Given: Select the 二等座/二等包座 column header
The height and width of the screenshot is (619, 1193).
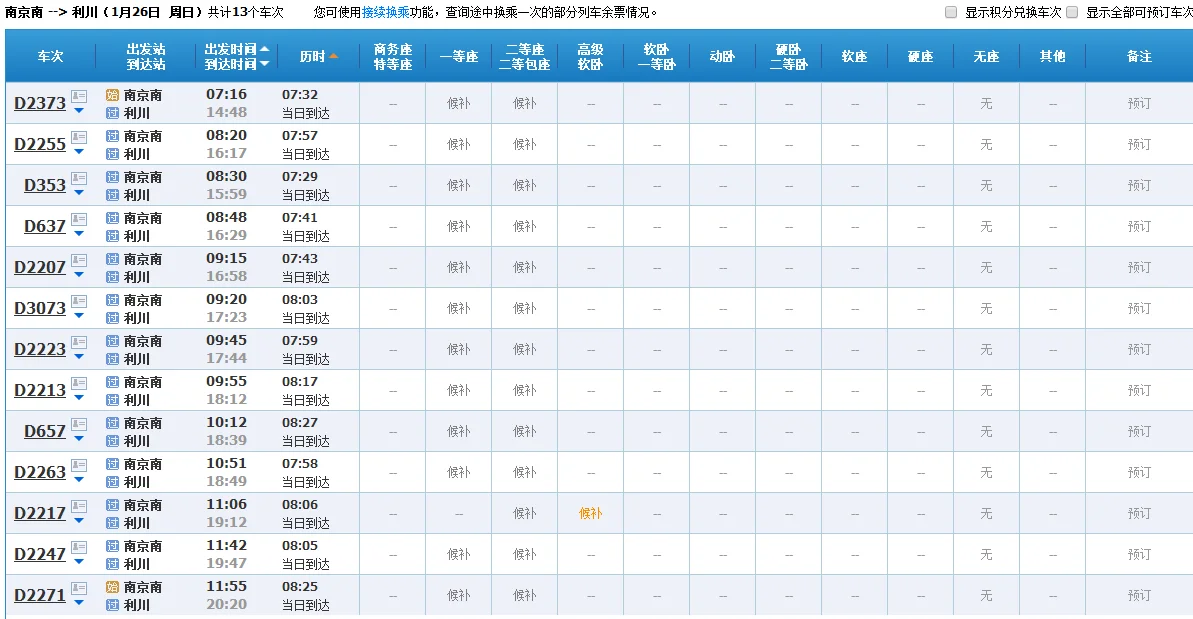Looking at the screenshot, I should tap(524, 57).
